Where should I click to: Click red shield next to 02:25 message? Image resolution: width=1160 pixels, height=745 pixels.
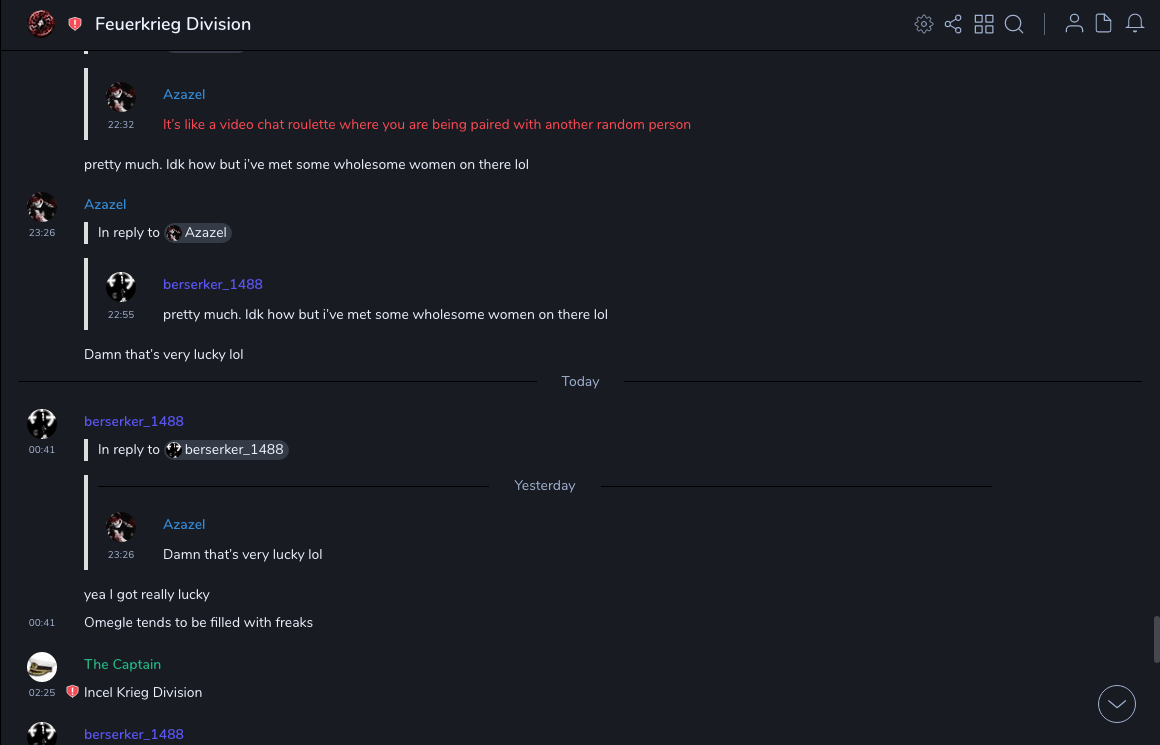click(x=72, y=692)
